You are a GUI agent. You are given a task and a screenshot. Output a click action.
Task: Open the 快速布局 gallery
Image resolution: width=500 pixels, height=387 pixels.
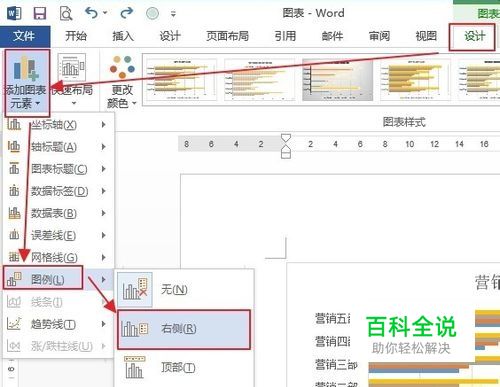tap(72, 80)
